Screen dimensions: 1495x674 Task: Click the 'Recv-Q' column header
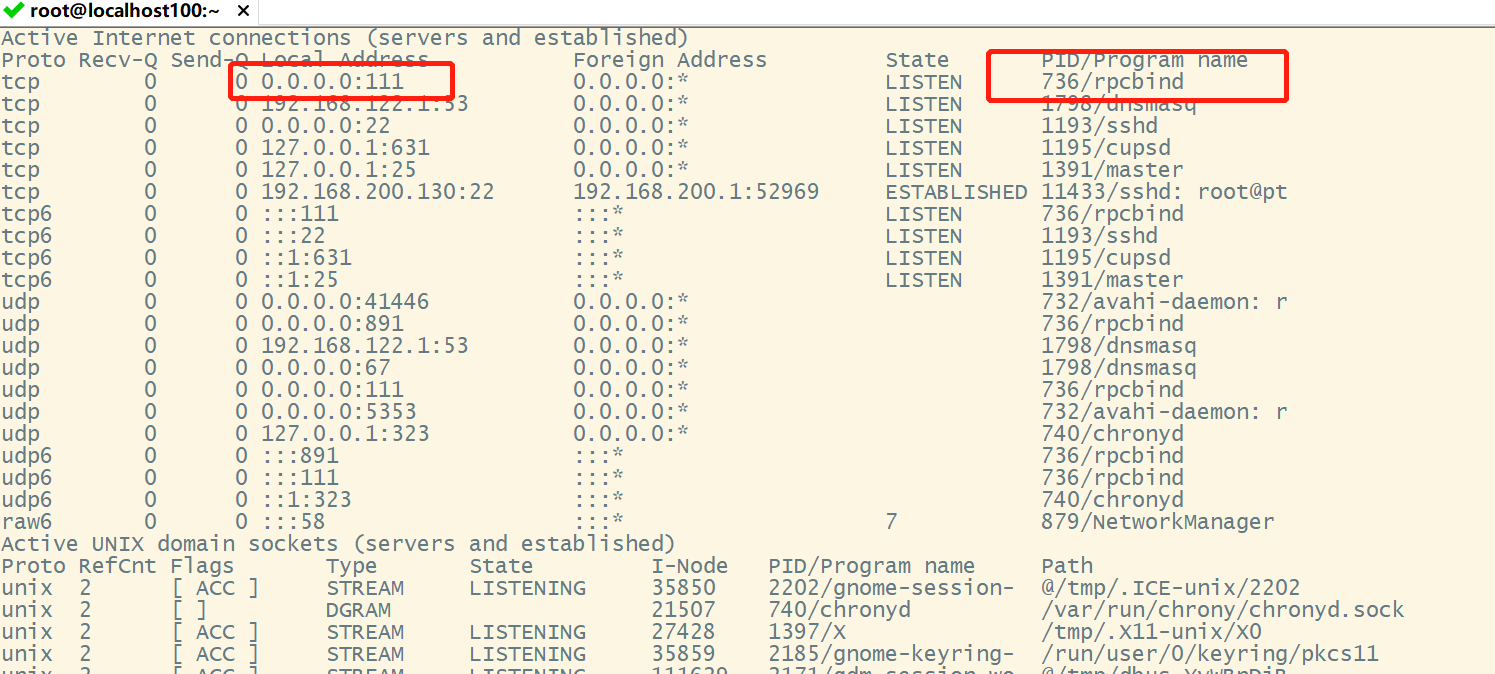pyautogui.click(x=118, y=60)
